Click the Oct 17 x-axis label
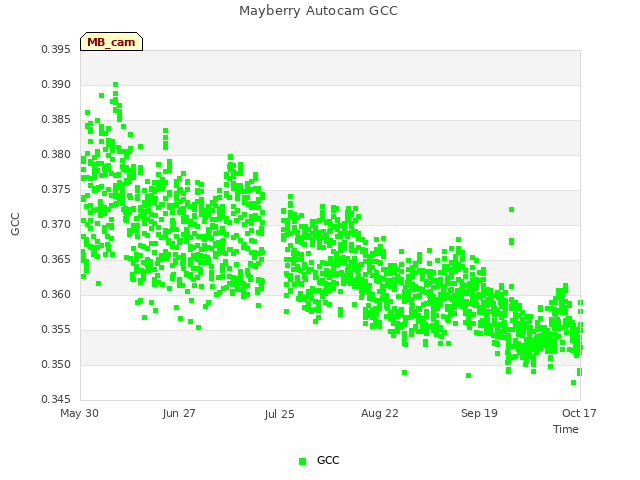640x480 pixels. pos(579,413)
